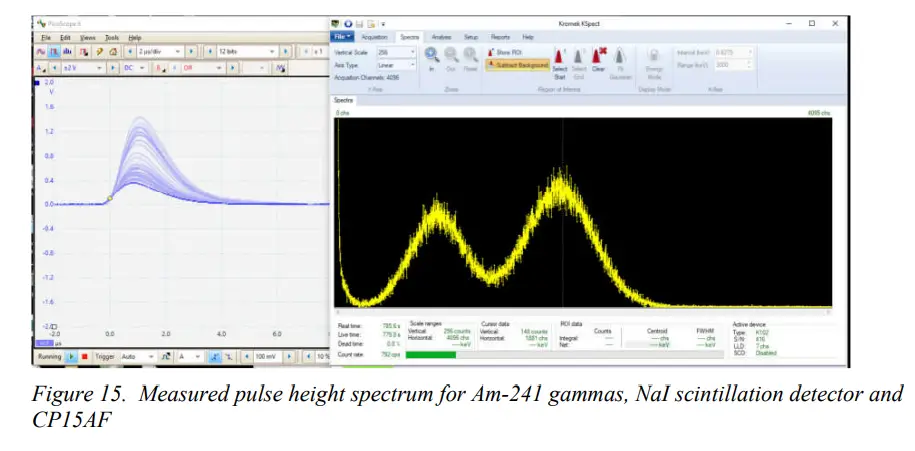The image size is (915, 451).
Task: Open the Analysis ribbon tab
Action: [x=442, y=37]
